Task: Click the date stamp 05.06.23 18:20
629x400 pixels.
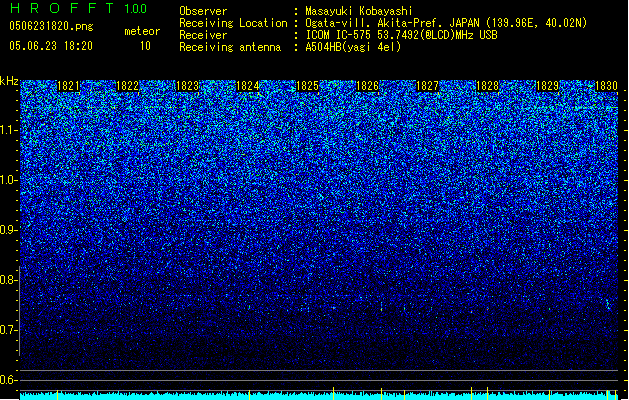Action: [x=51, y=46]
